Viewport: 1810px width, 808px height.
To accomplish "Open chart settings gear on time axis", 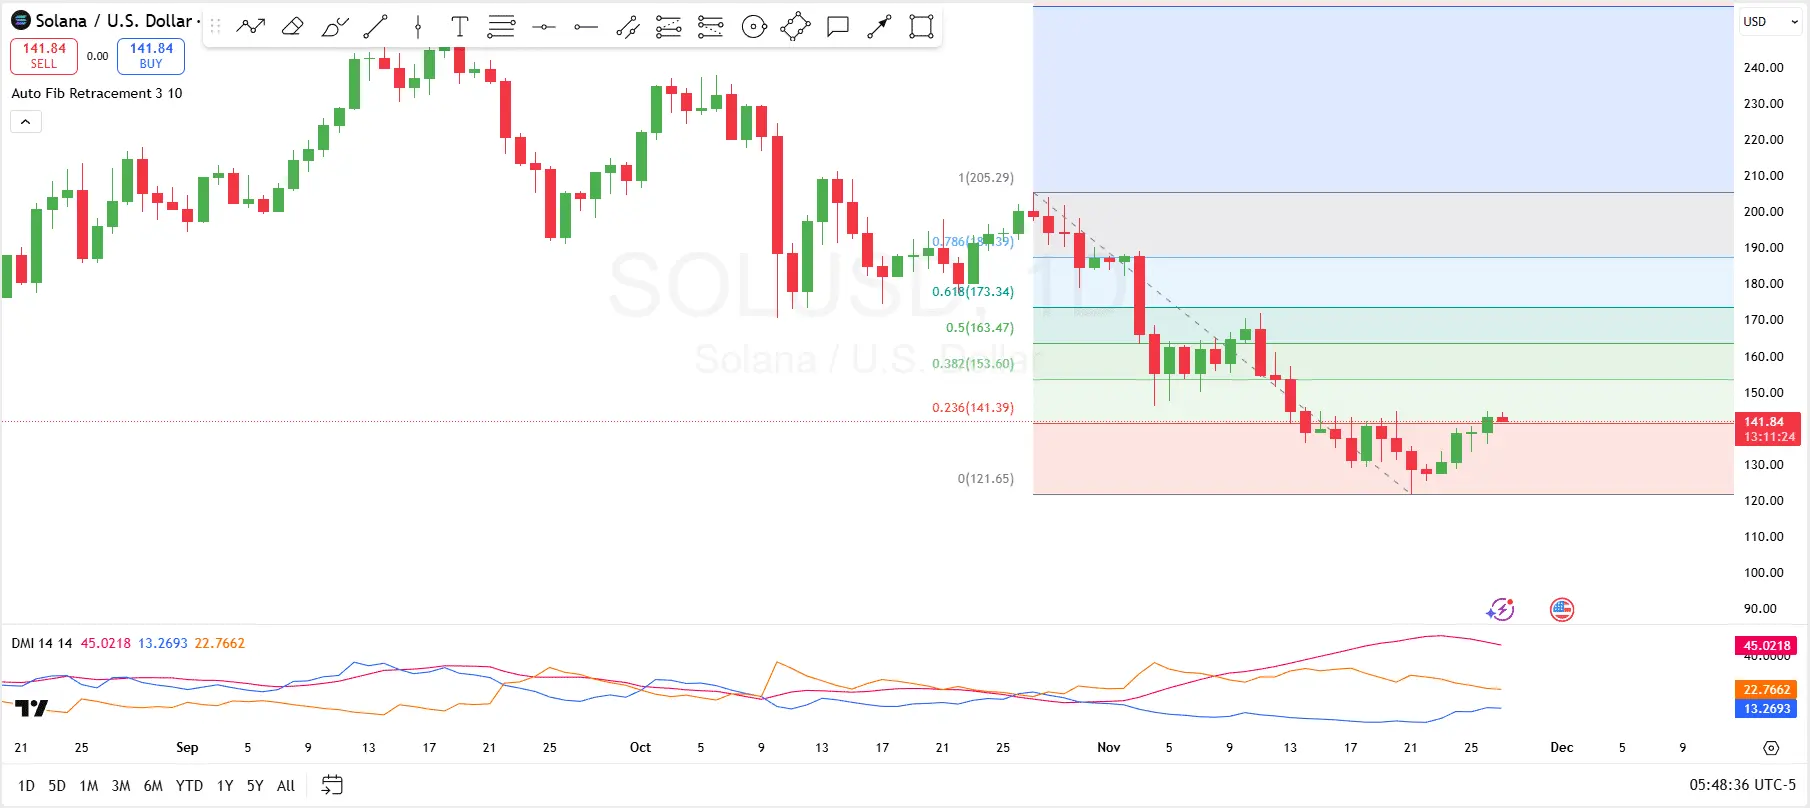I will 1771,748.
